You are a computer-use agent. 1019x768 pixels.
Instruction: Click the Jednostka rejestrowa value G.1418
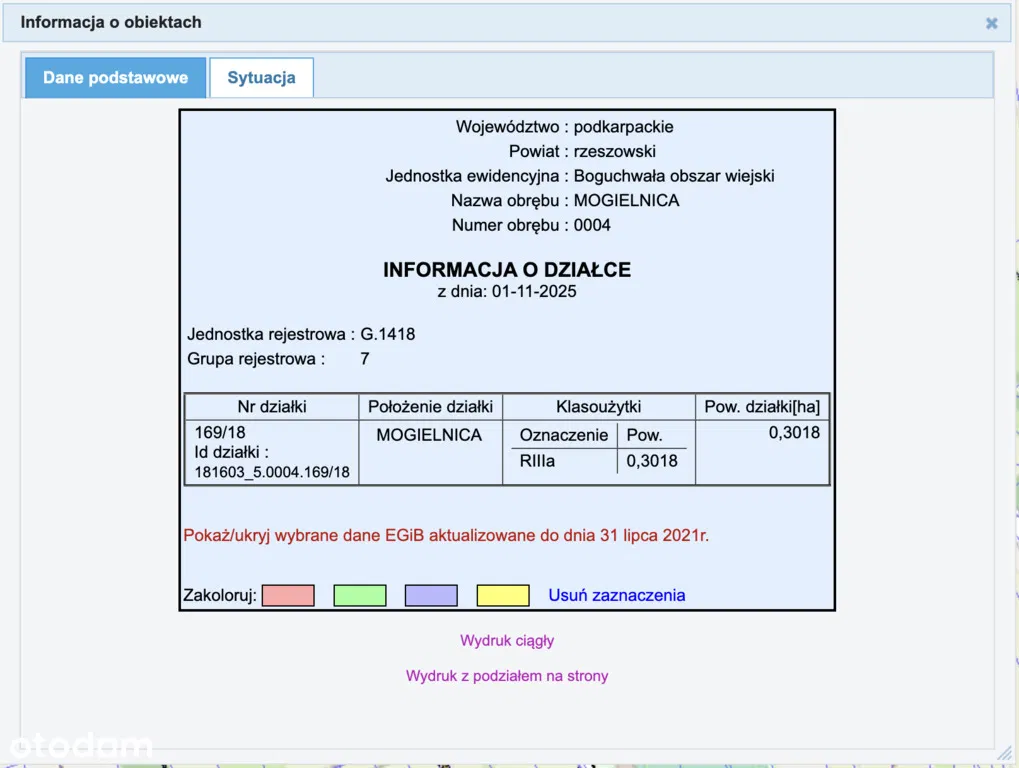pyautogui.click(x=387, y=334)
